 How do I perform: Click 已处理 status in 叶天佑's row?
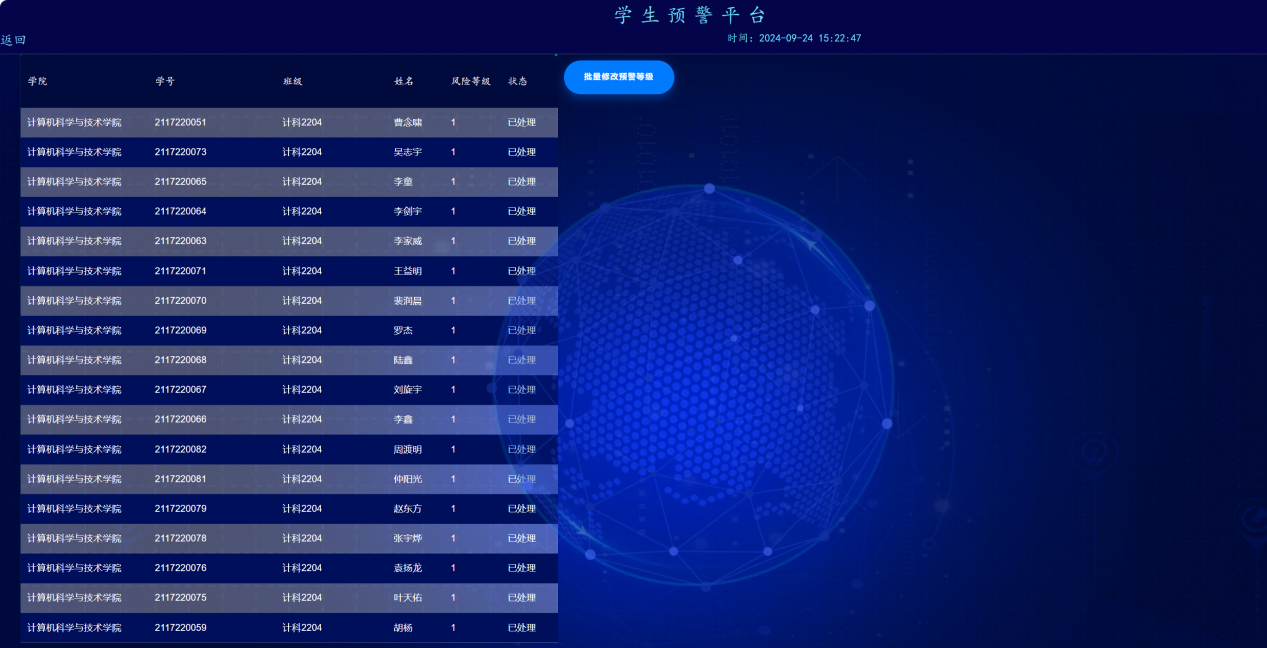[x=521, y=598]
